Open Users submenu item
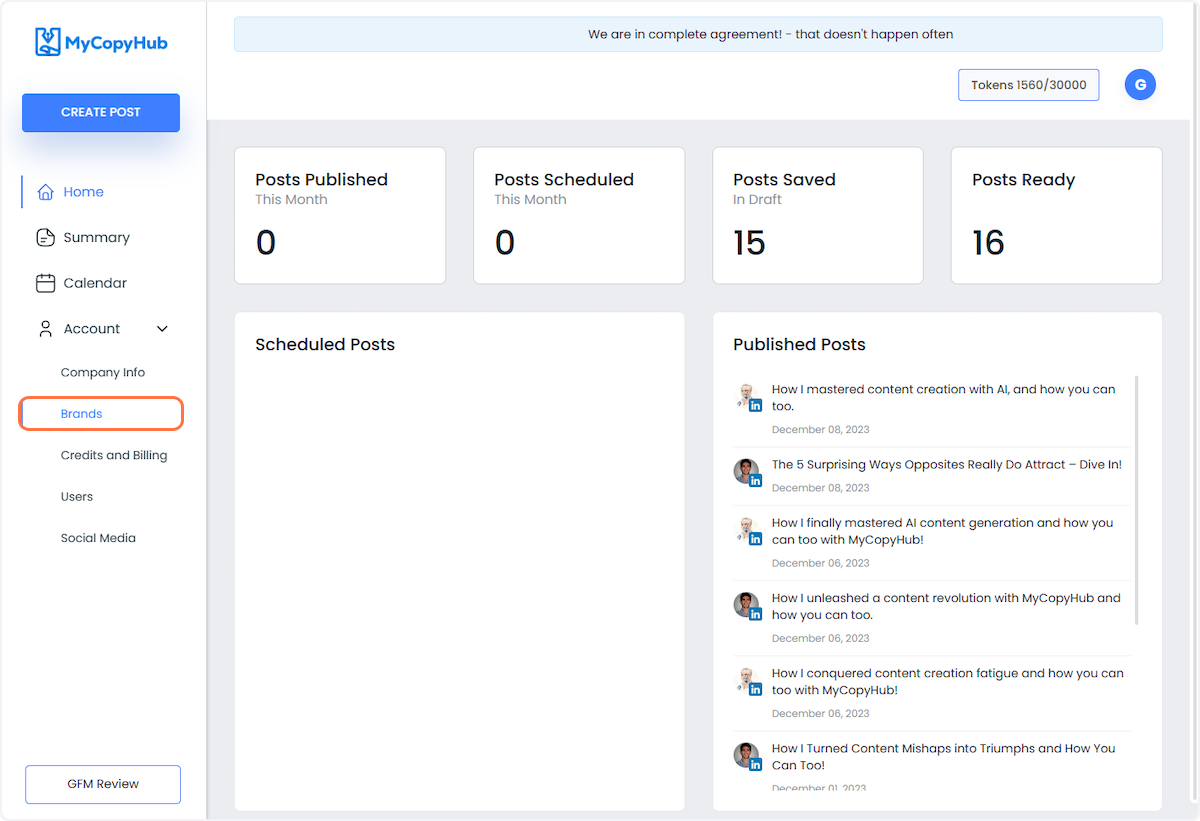 (x=77, y=497)
